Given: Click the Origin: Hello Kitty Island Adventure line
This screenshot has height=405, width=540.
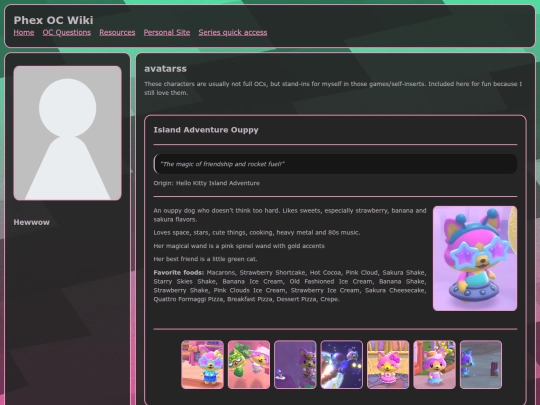Looking at the screenshot, I should pyautogui.click(x=207, y=183).
